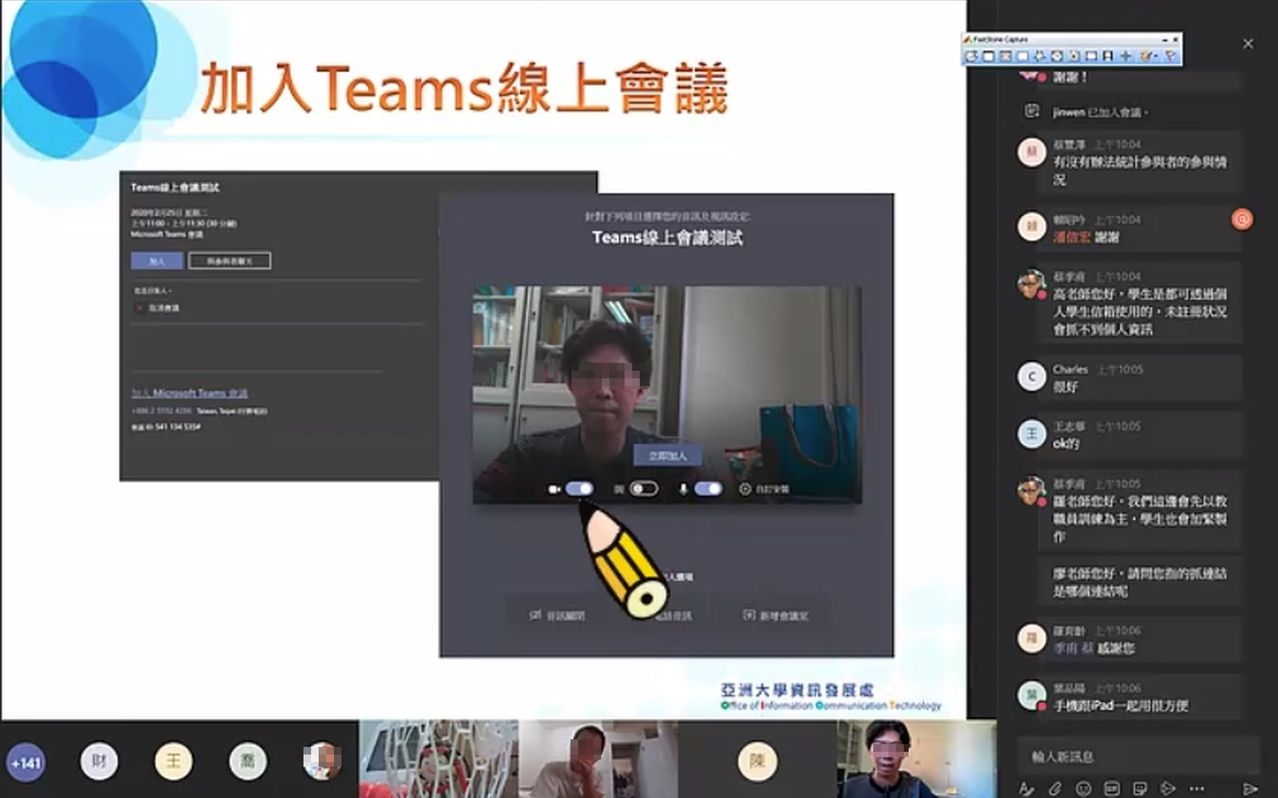The width and height of the screenshot is (1278, 798).
Task: Click the Stream icon in compose toolbar
Action: [1168, 788]
